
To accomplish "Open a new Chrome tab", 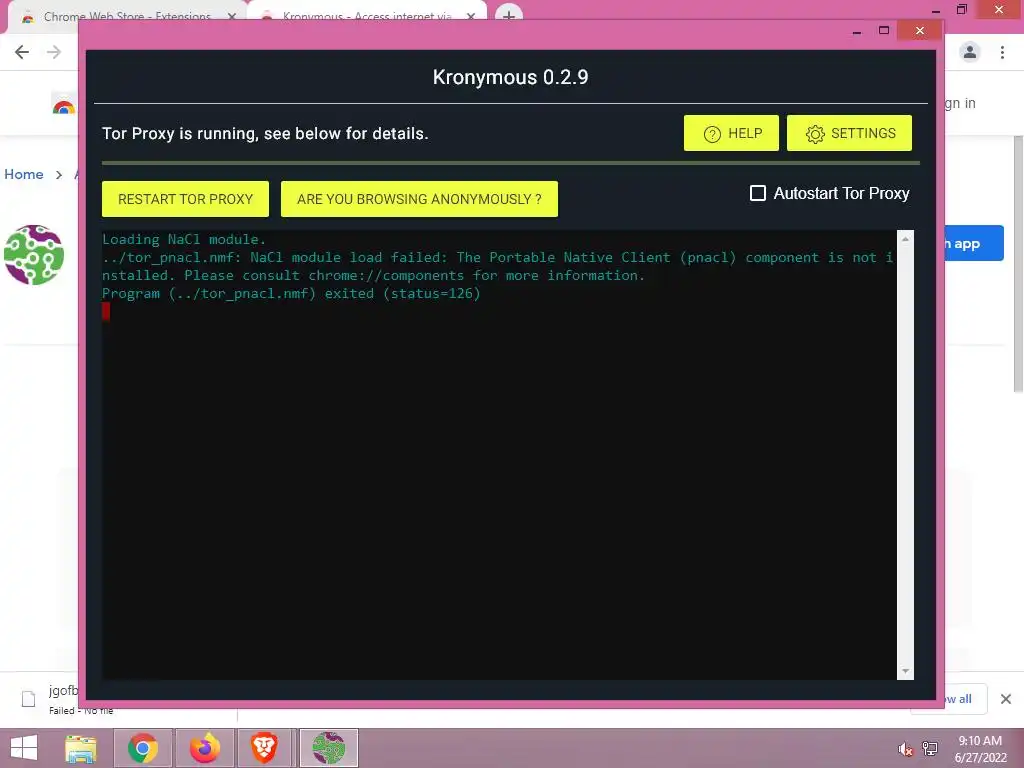I will [509, 14].
